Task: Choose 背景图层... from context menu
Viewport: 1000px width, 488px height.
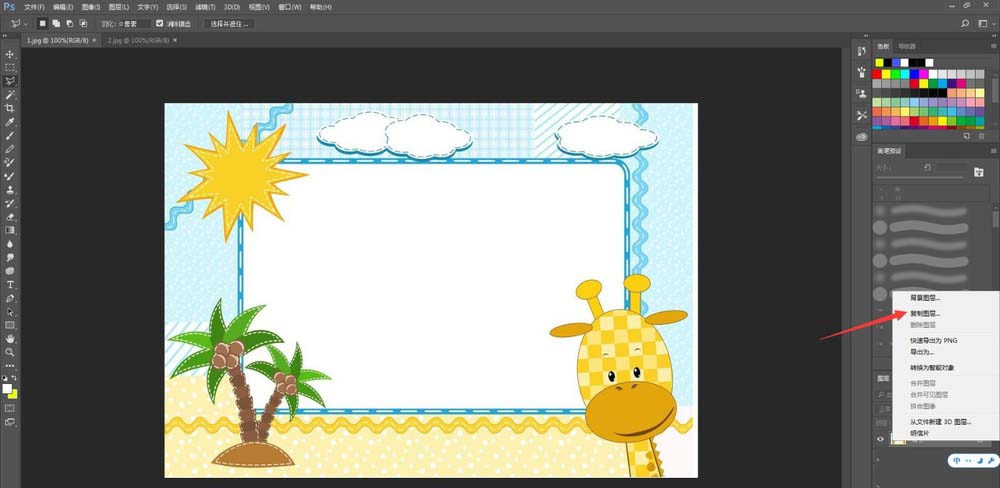Action: click(925, 298)
